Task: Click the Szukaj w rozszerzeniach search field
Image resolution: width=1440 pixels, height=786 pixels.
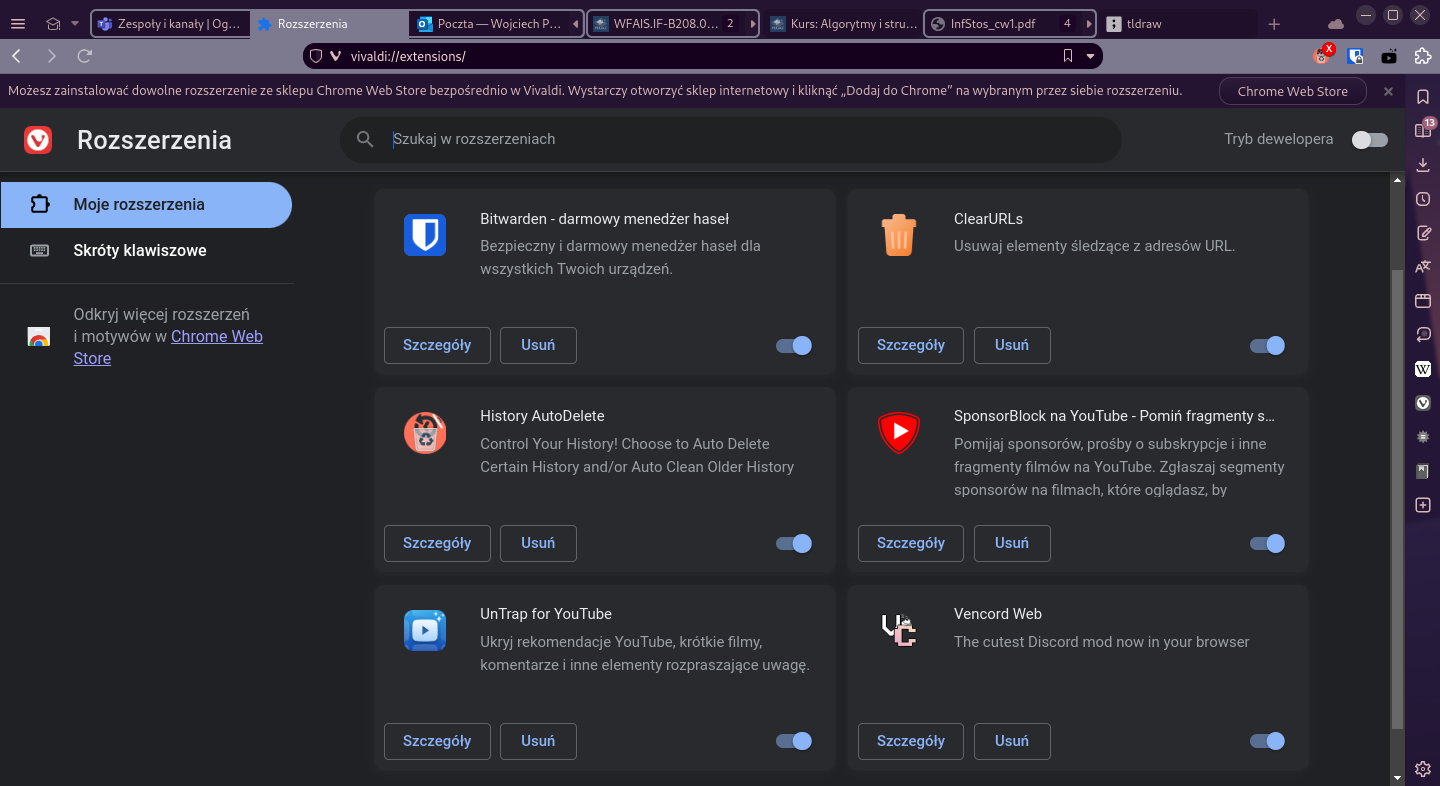Action: pos(731,139)
